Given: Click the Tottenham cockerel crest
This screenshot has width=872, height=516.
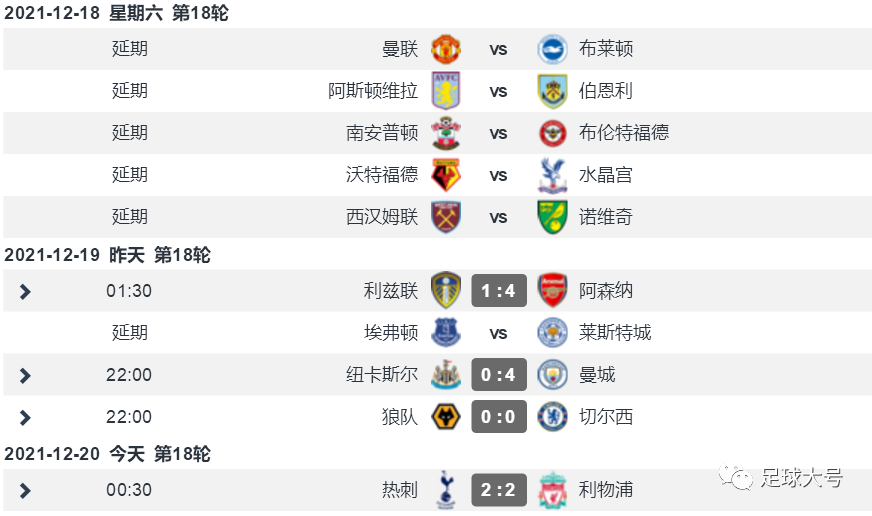Looking at the screenshot, I should [x=445, y=490].
